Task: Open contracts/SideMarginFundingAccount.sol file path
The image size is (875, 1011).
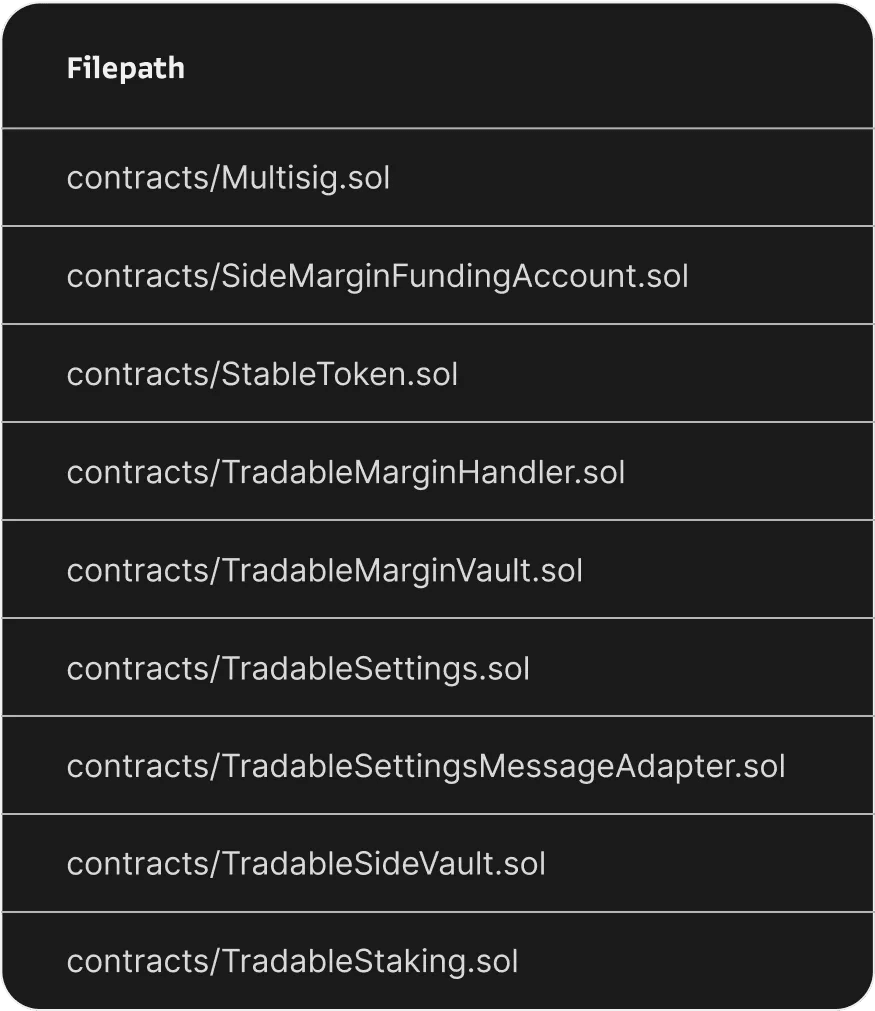Action: (x=377, y=277)
